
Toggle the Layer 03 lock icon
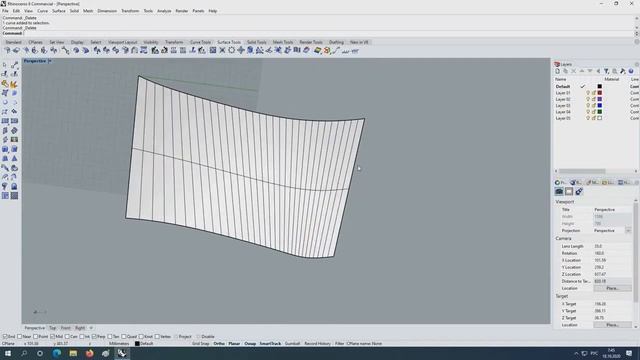pos(594,106)
